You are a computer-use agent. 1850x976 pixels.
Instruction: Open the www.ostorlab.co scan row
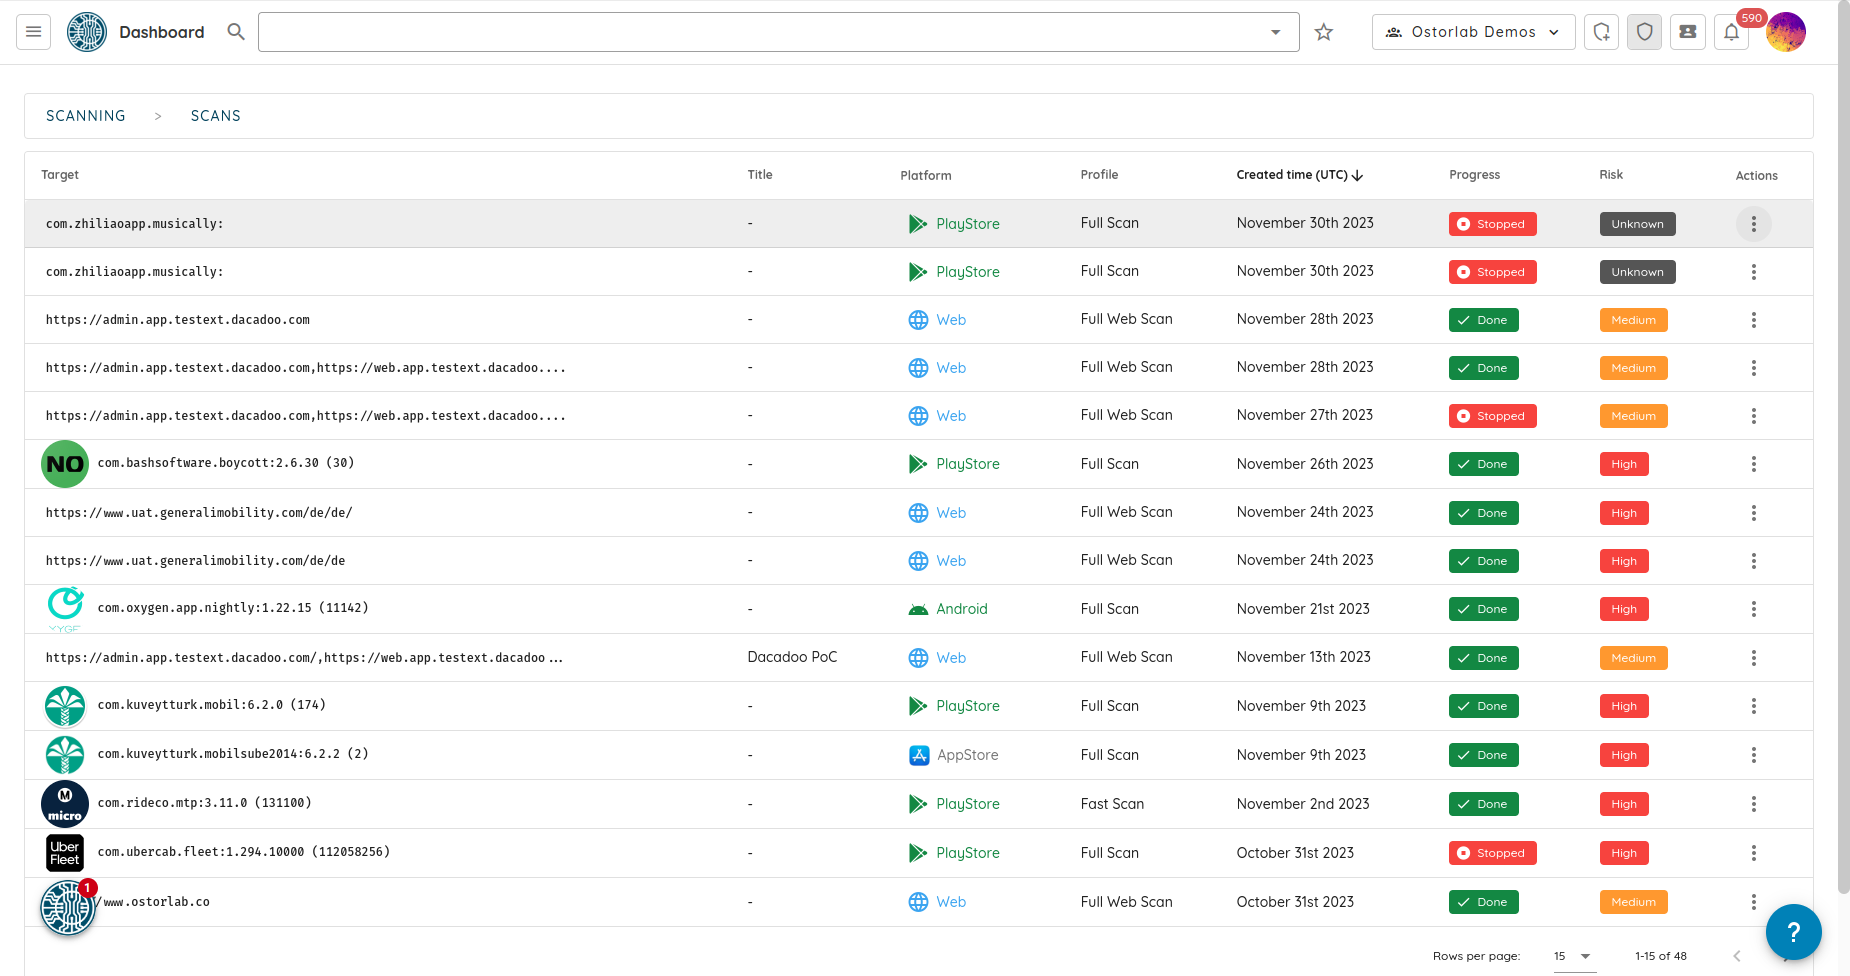pyautogui.click(x=156, y=902)
